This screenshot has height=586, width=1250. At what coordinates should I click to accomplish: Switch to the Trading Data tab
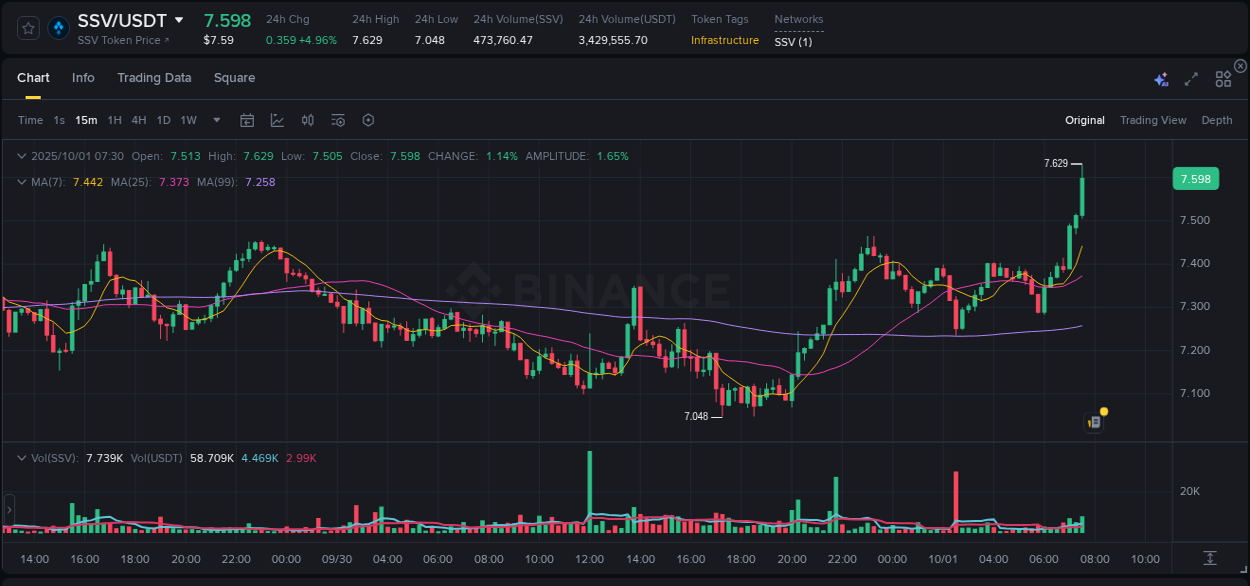click(154, 78)
